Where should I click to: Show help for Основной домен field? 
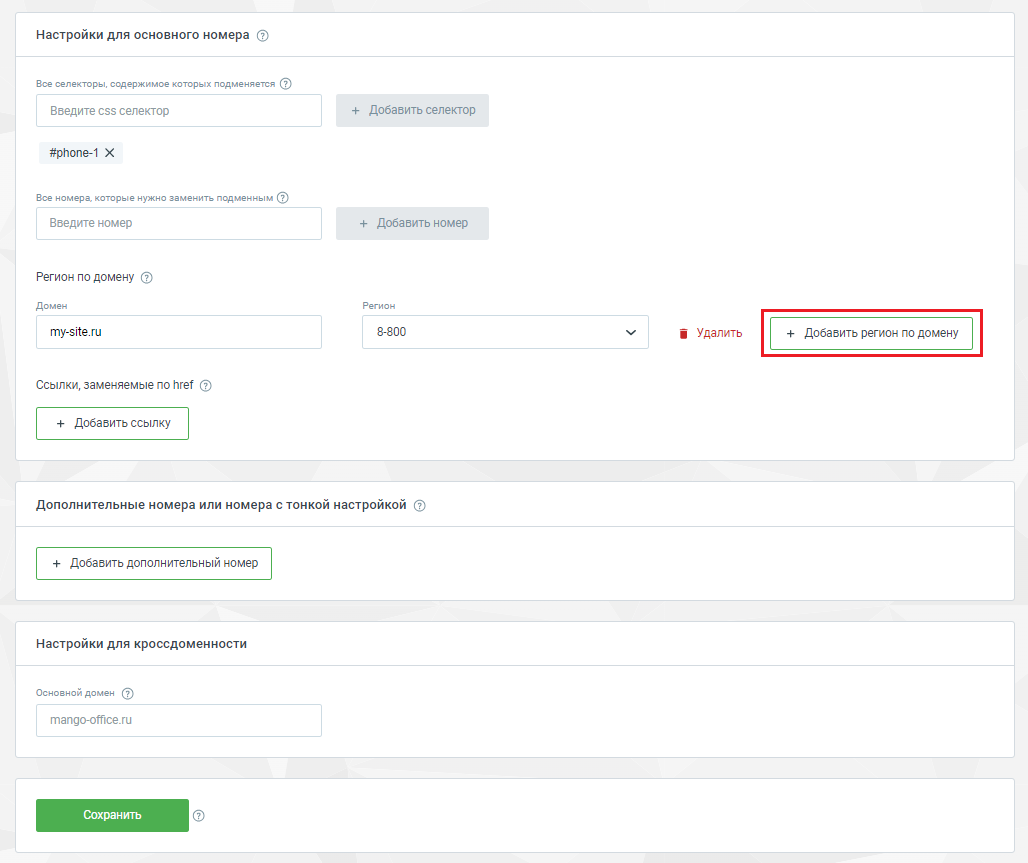pyautogui.click(x=128, y=693)
